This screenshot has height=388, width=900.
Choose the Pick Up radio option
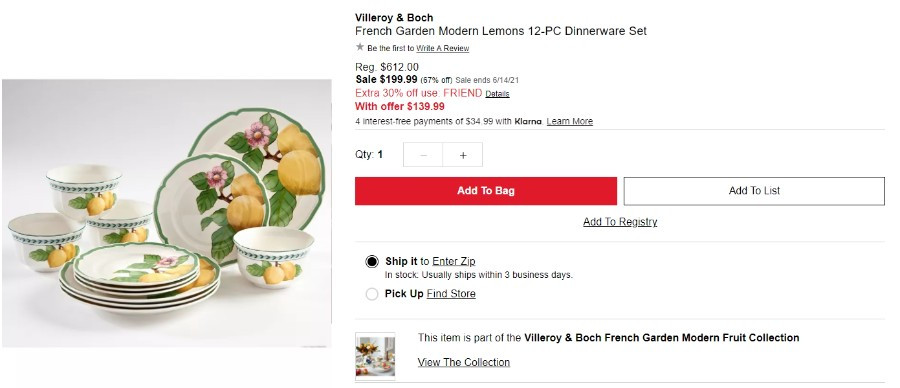(x=372, y=294)
